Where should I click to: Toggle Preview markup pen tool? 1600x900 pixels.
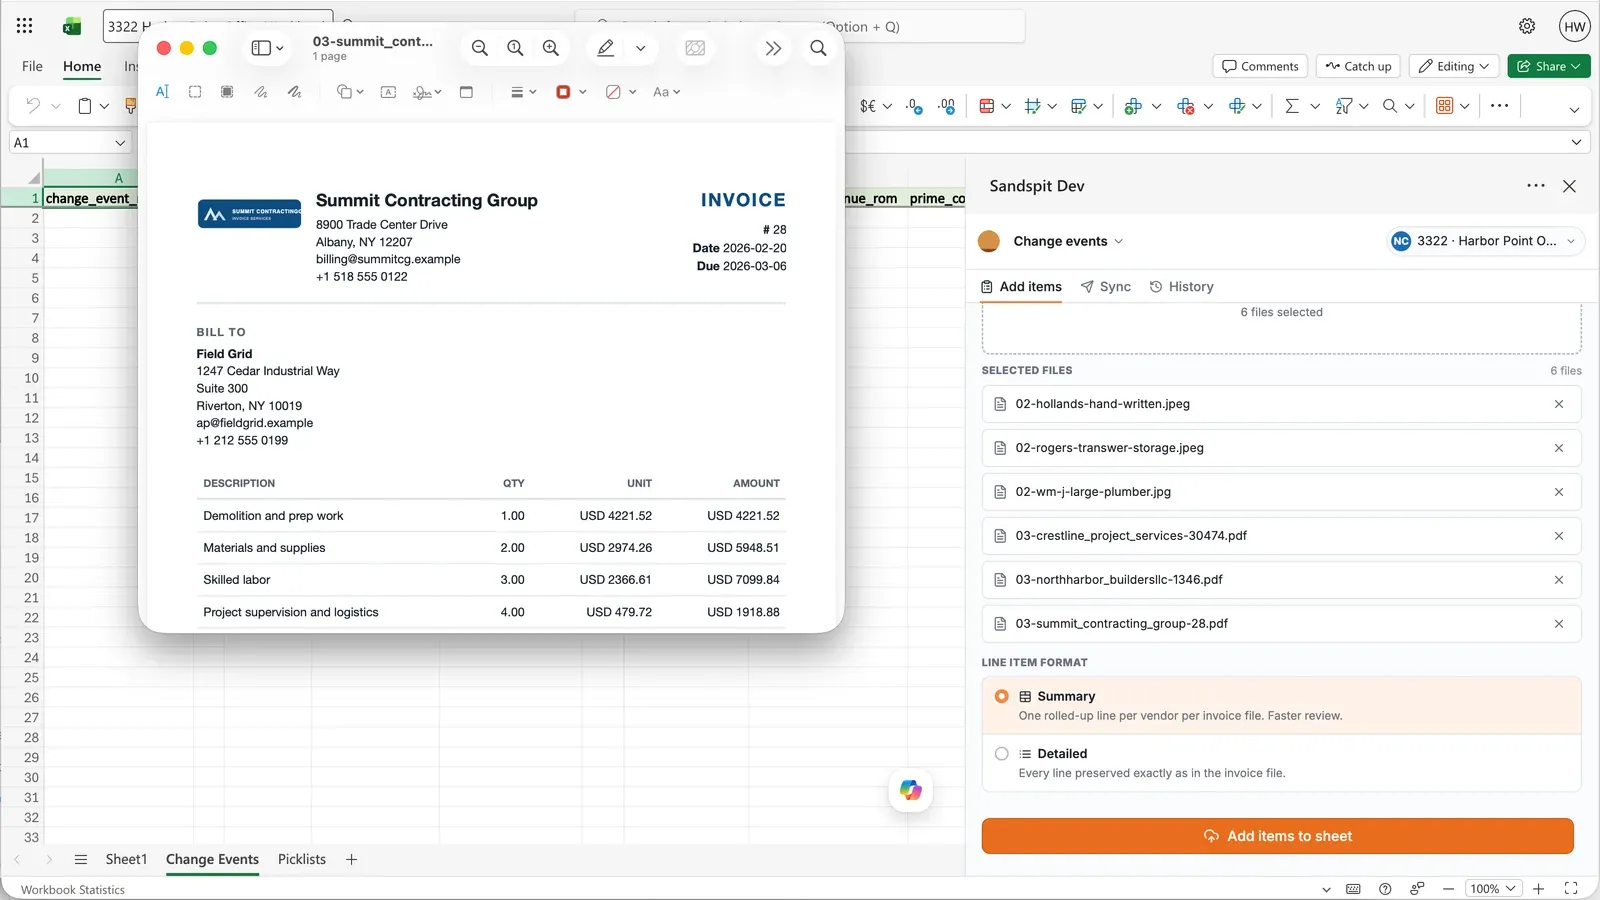(x=606, y=48)
